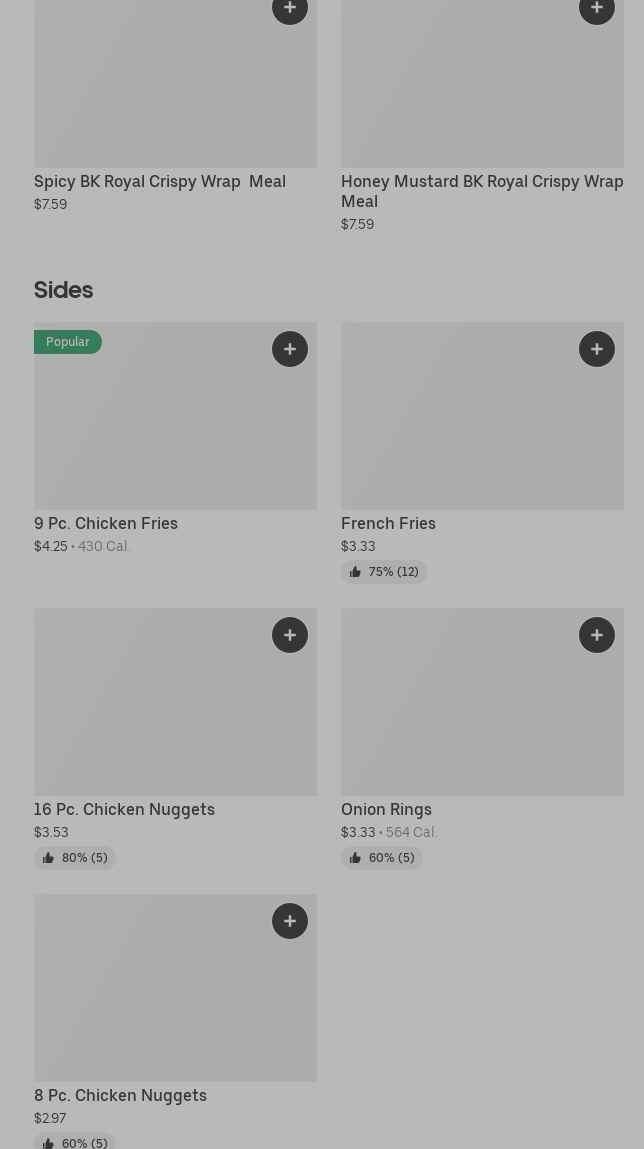This screenshot has width=644, height=1149.
Task: Add Honey Mustard BK Royal Wrap Meal
Action: coord(597,9)
